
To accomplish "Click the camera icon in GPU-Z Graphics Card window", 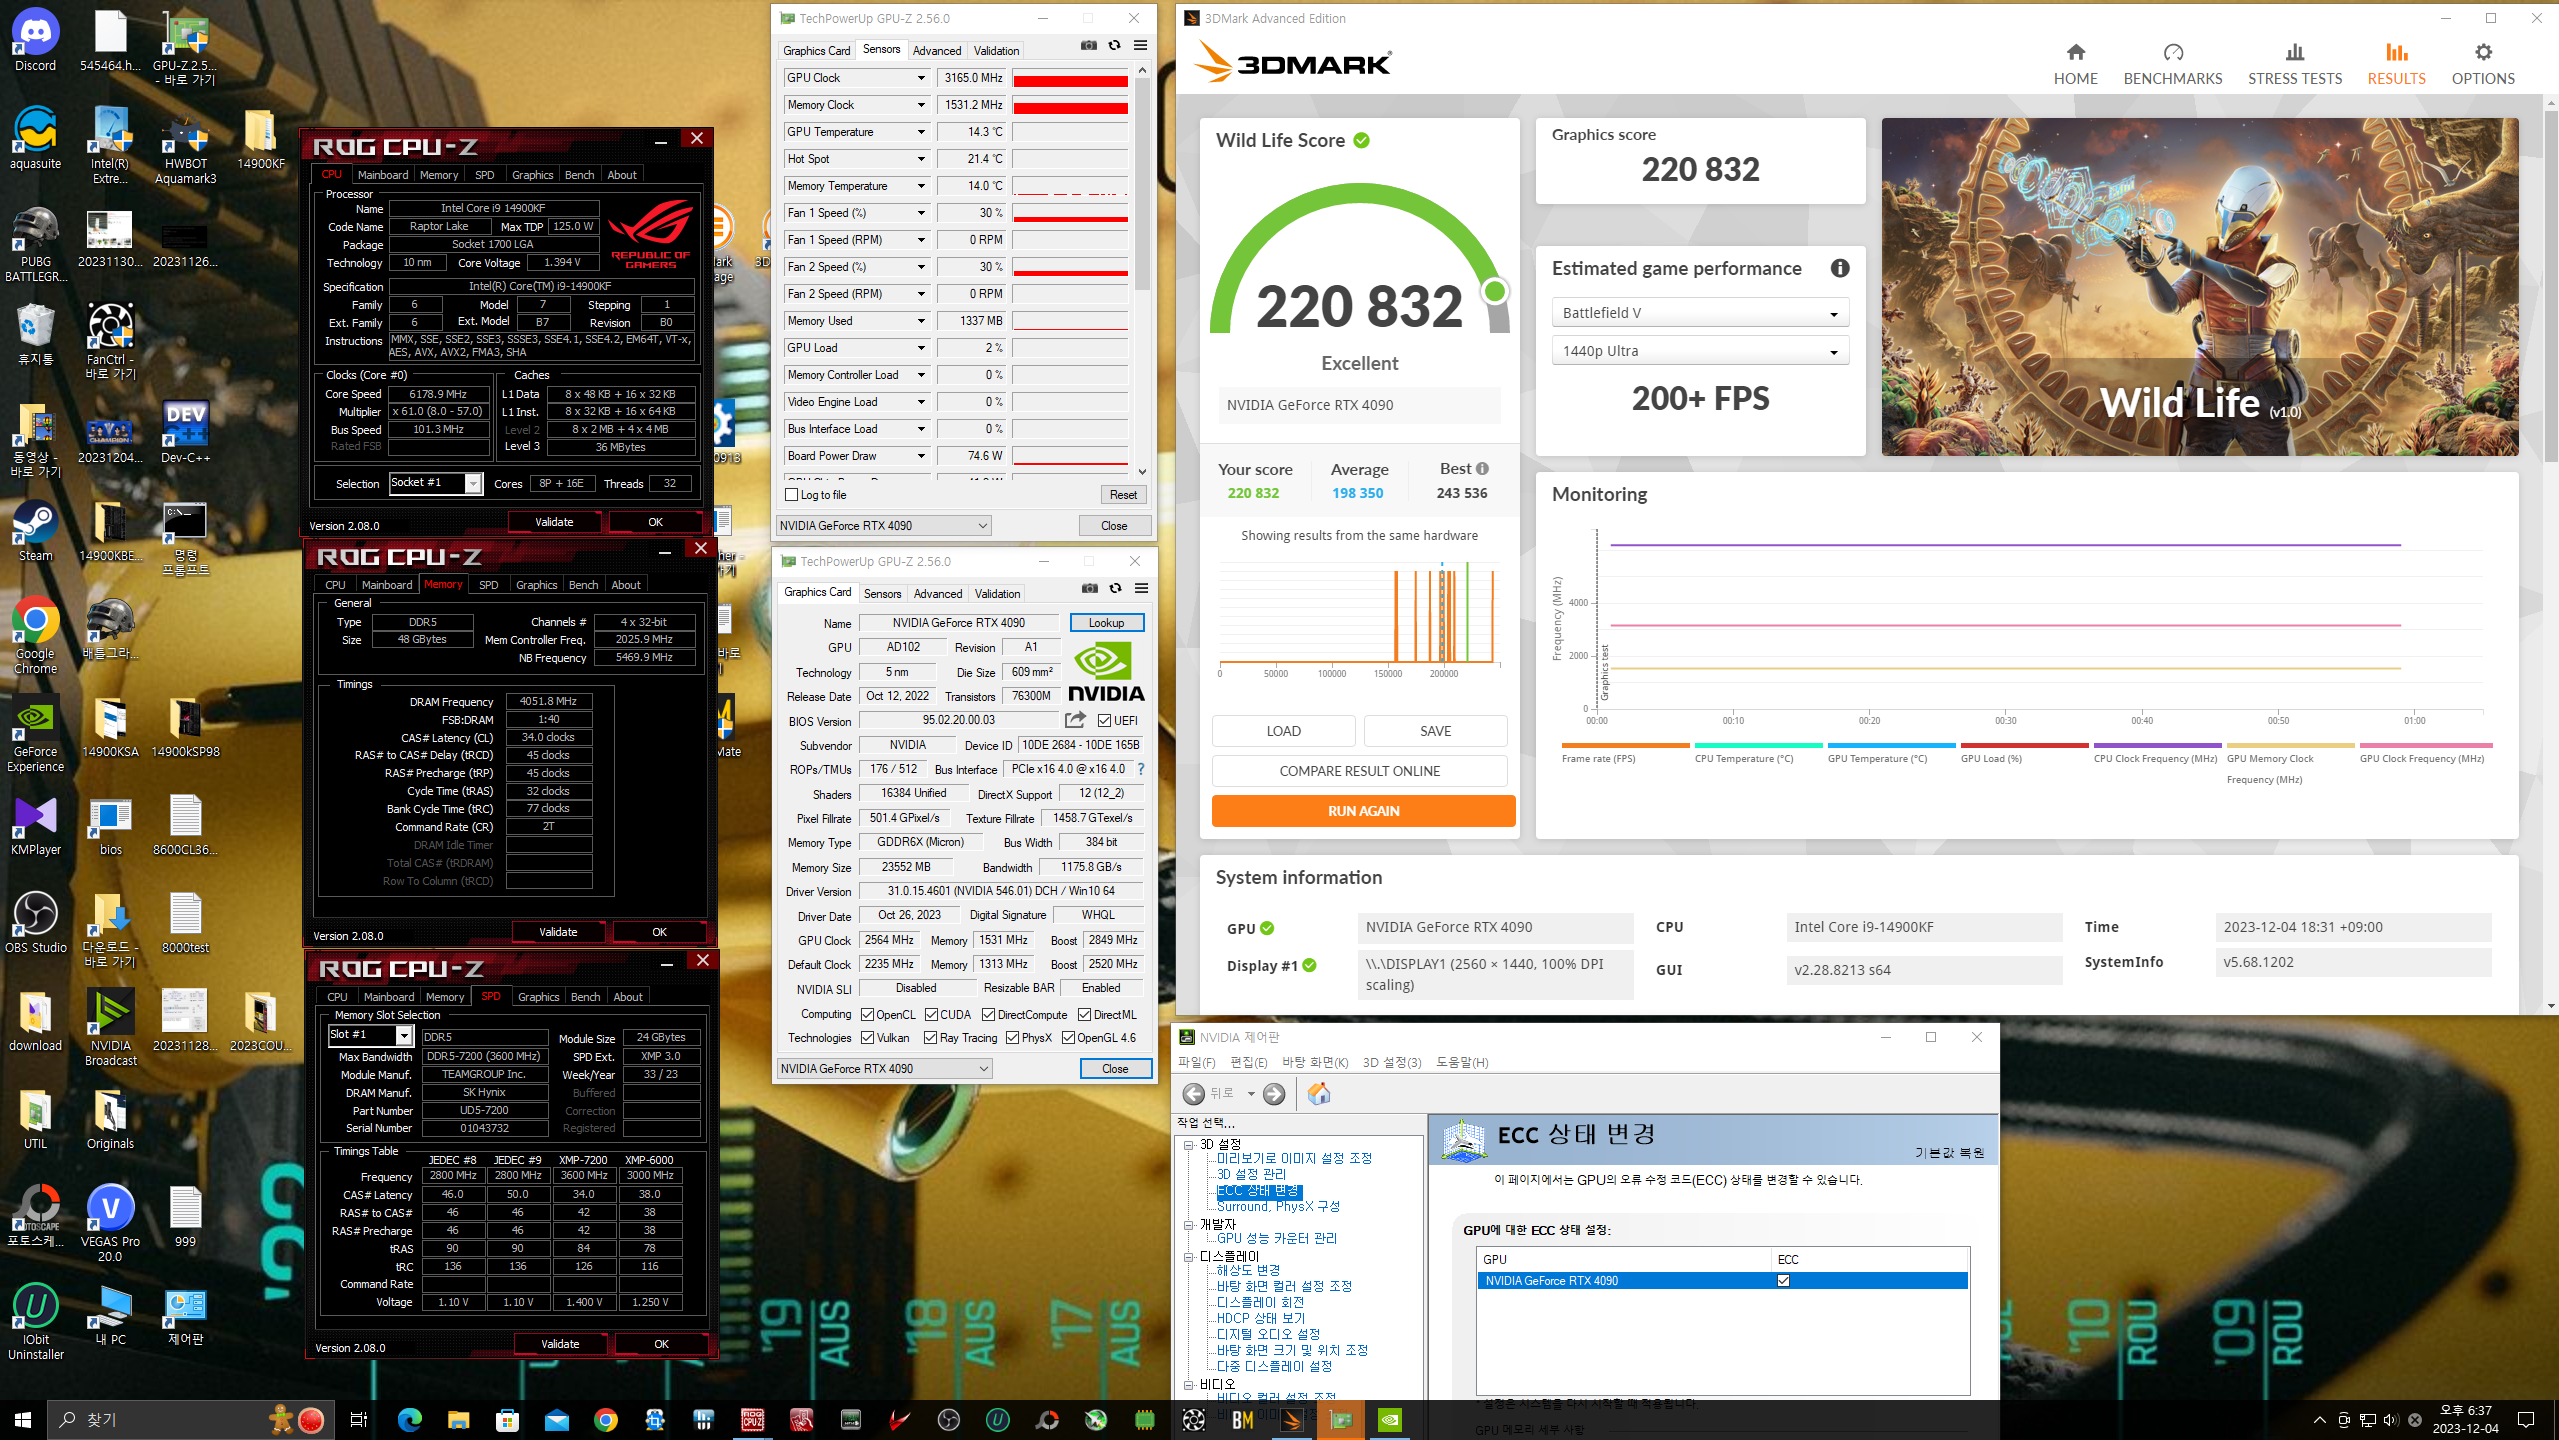I will (x=1089, y=588).
